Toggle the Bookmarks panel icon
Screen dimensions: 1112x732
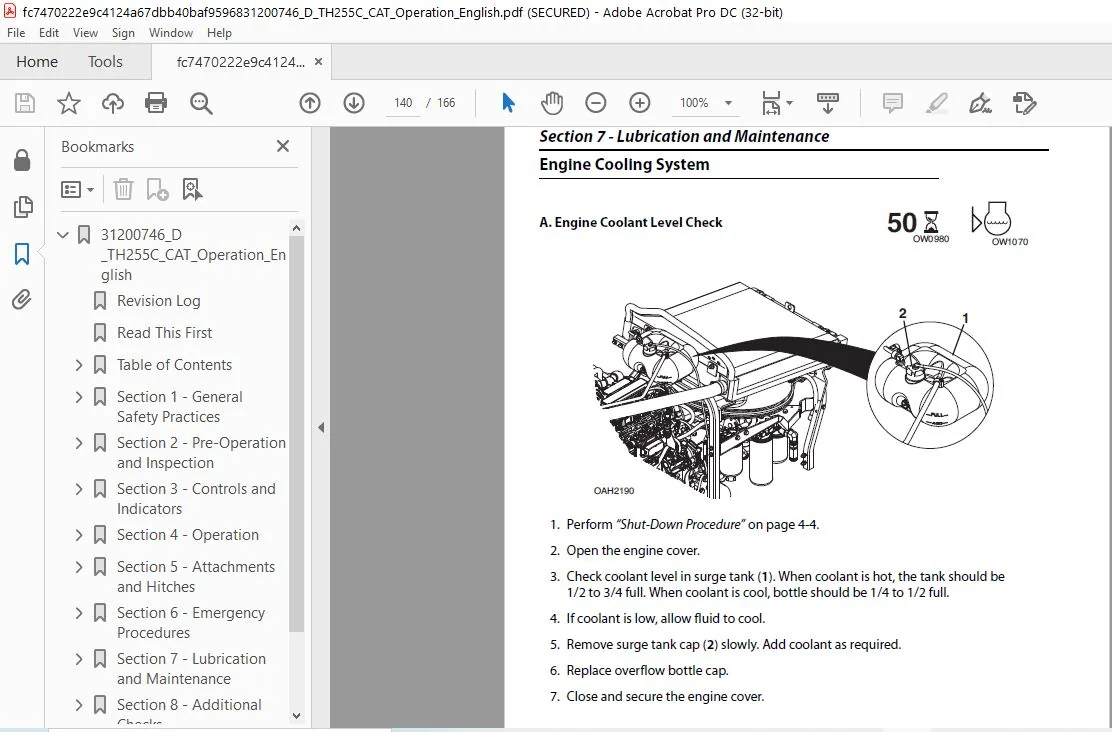22,253
